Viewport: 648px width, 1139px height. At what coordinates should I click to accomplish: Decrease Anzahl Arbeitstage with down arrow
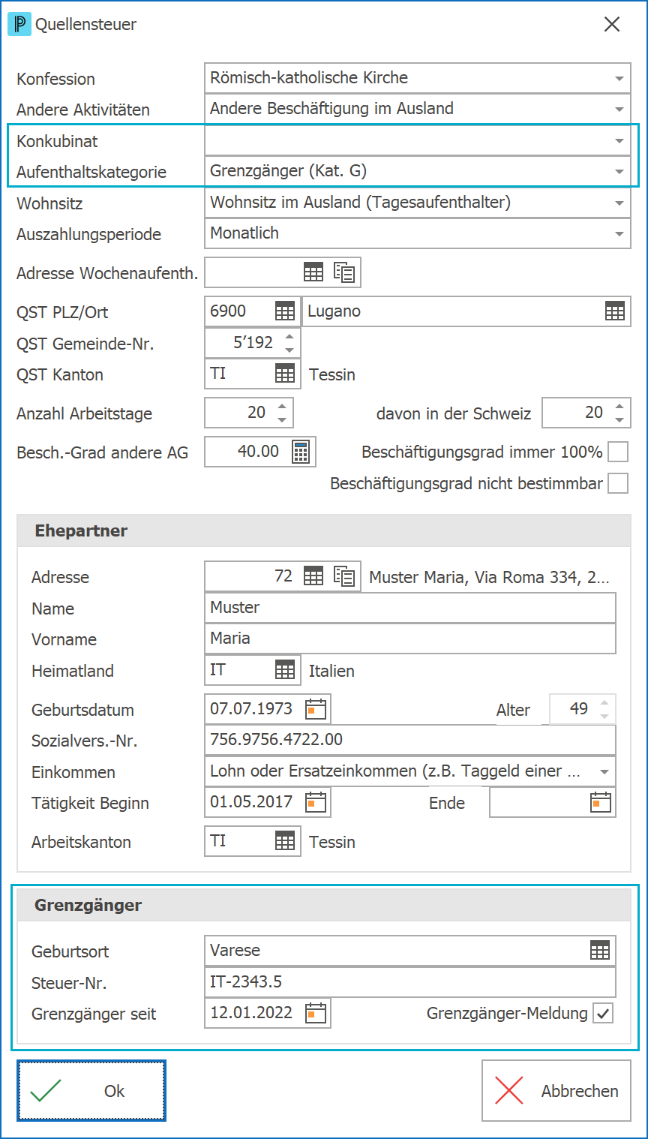coord(281,419)
